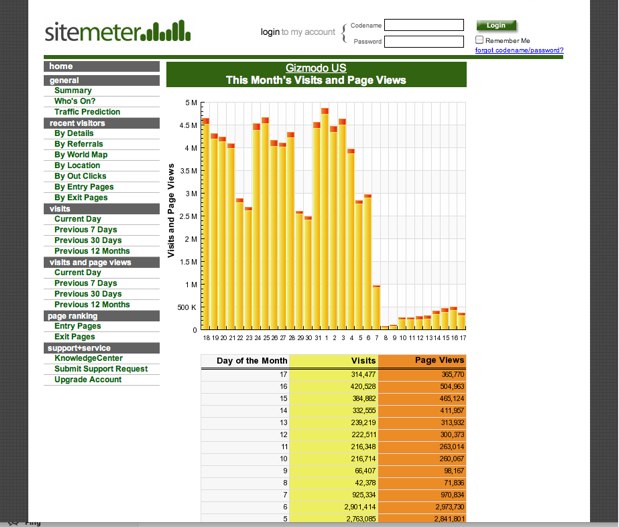Open Previous 30 Days under visits and page views
The width and height of the screenshot is (619, 527).
coord(88,294)
